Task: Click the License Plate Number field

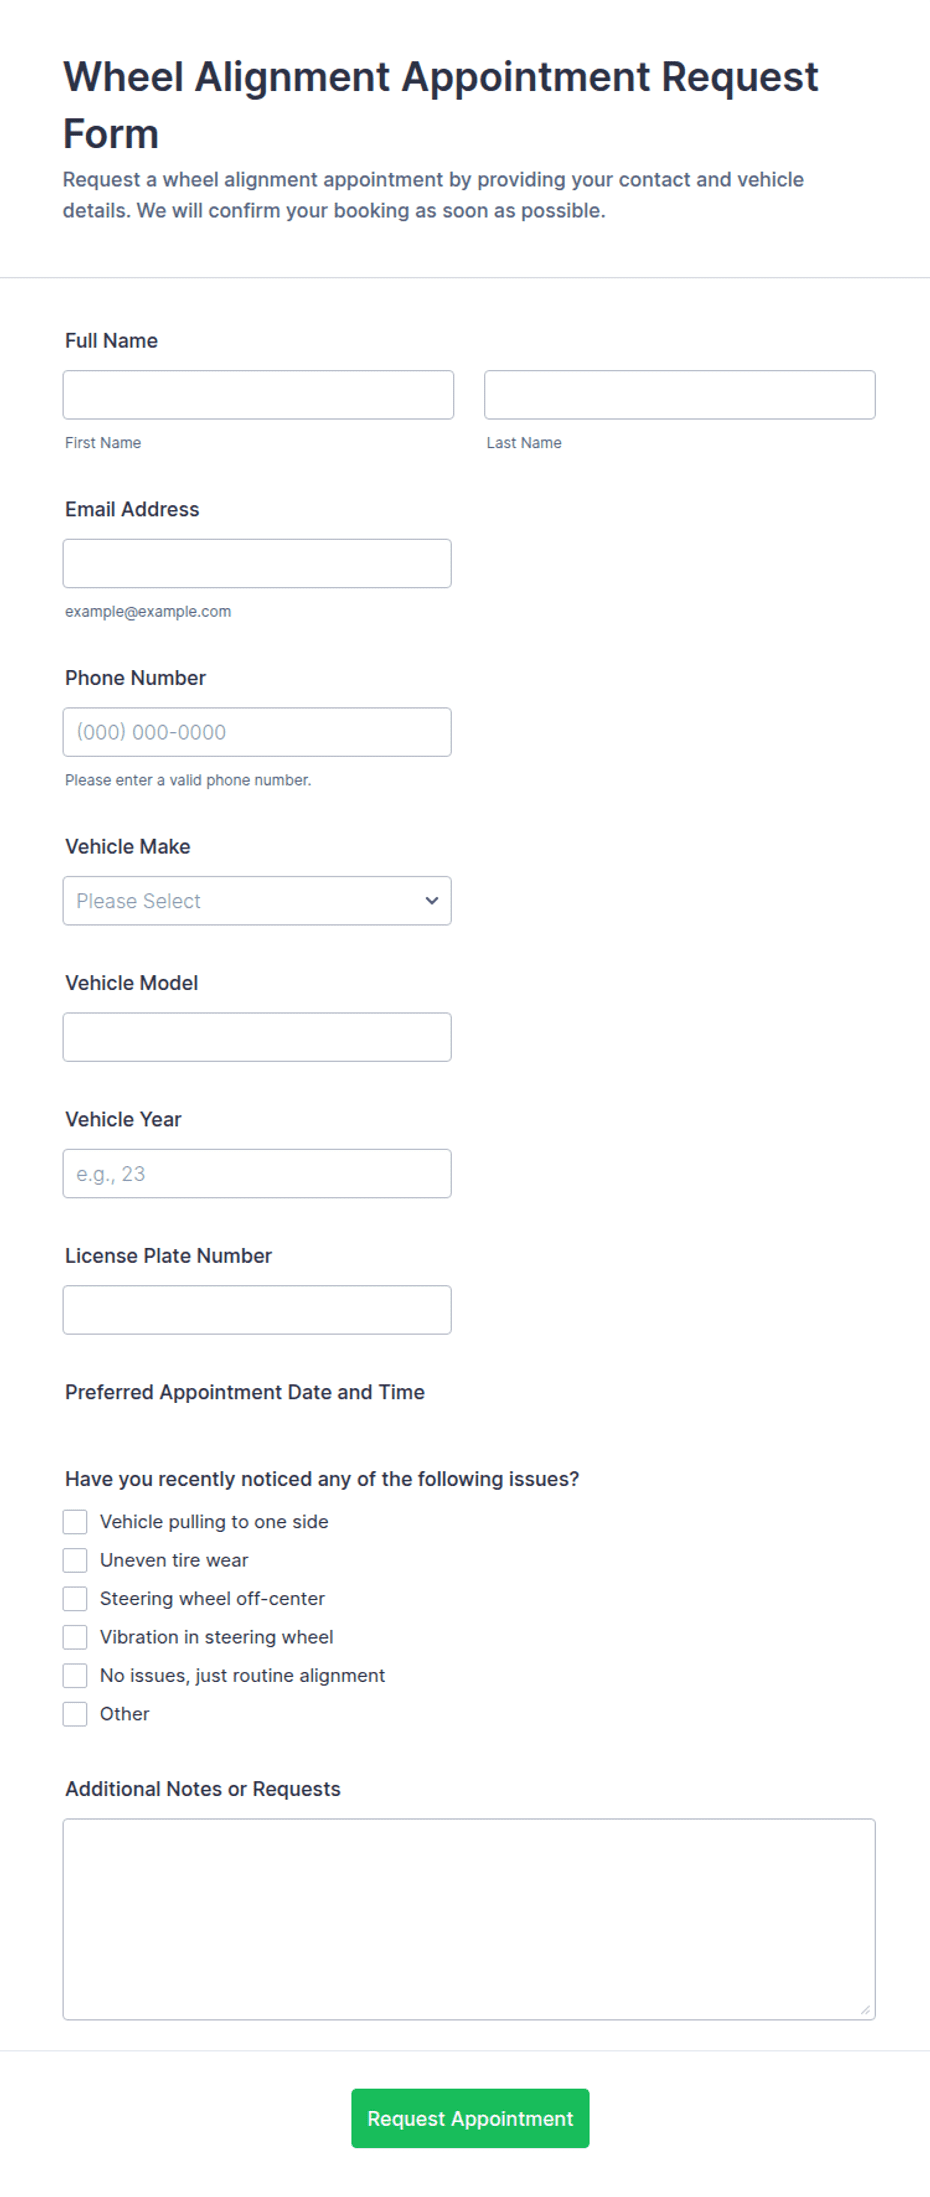Action: pos(257,1310)
